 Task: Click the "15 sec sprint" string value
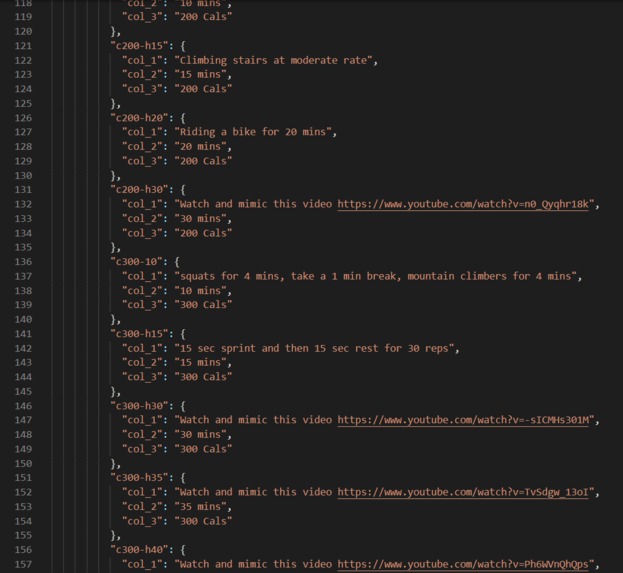pos(314,348)
